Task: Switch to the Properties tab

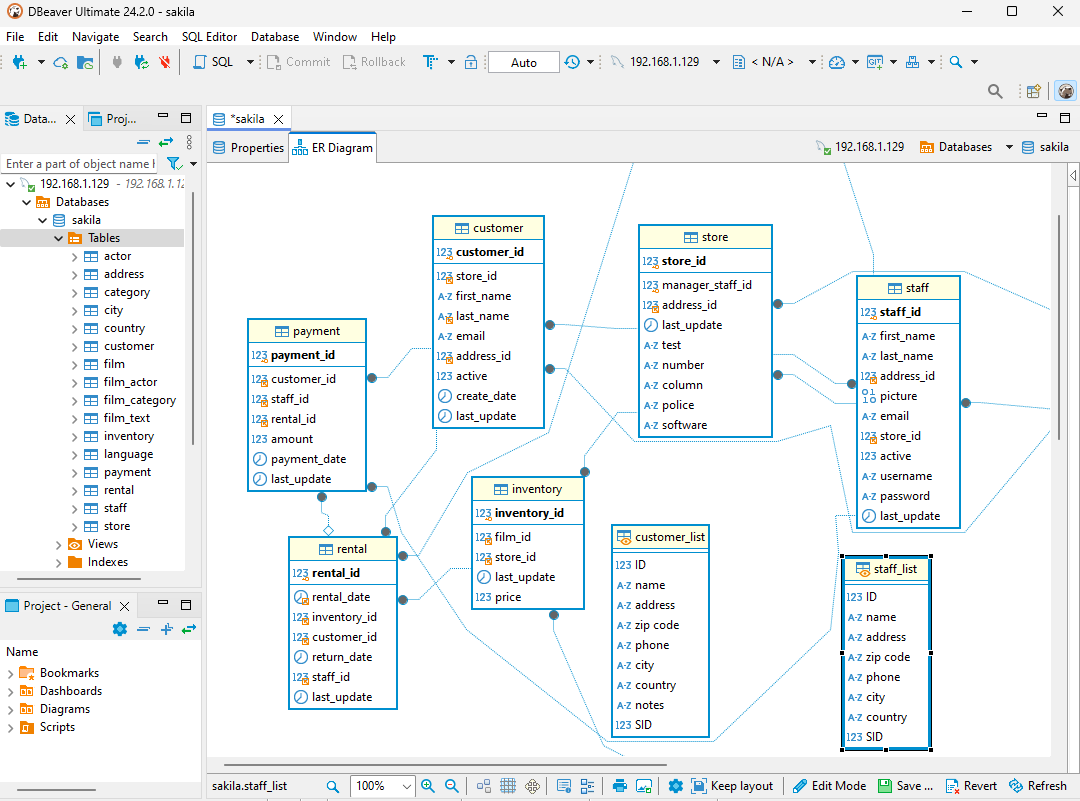Action: [248, 148]
